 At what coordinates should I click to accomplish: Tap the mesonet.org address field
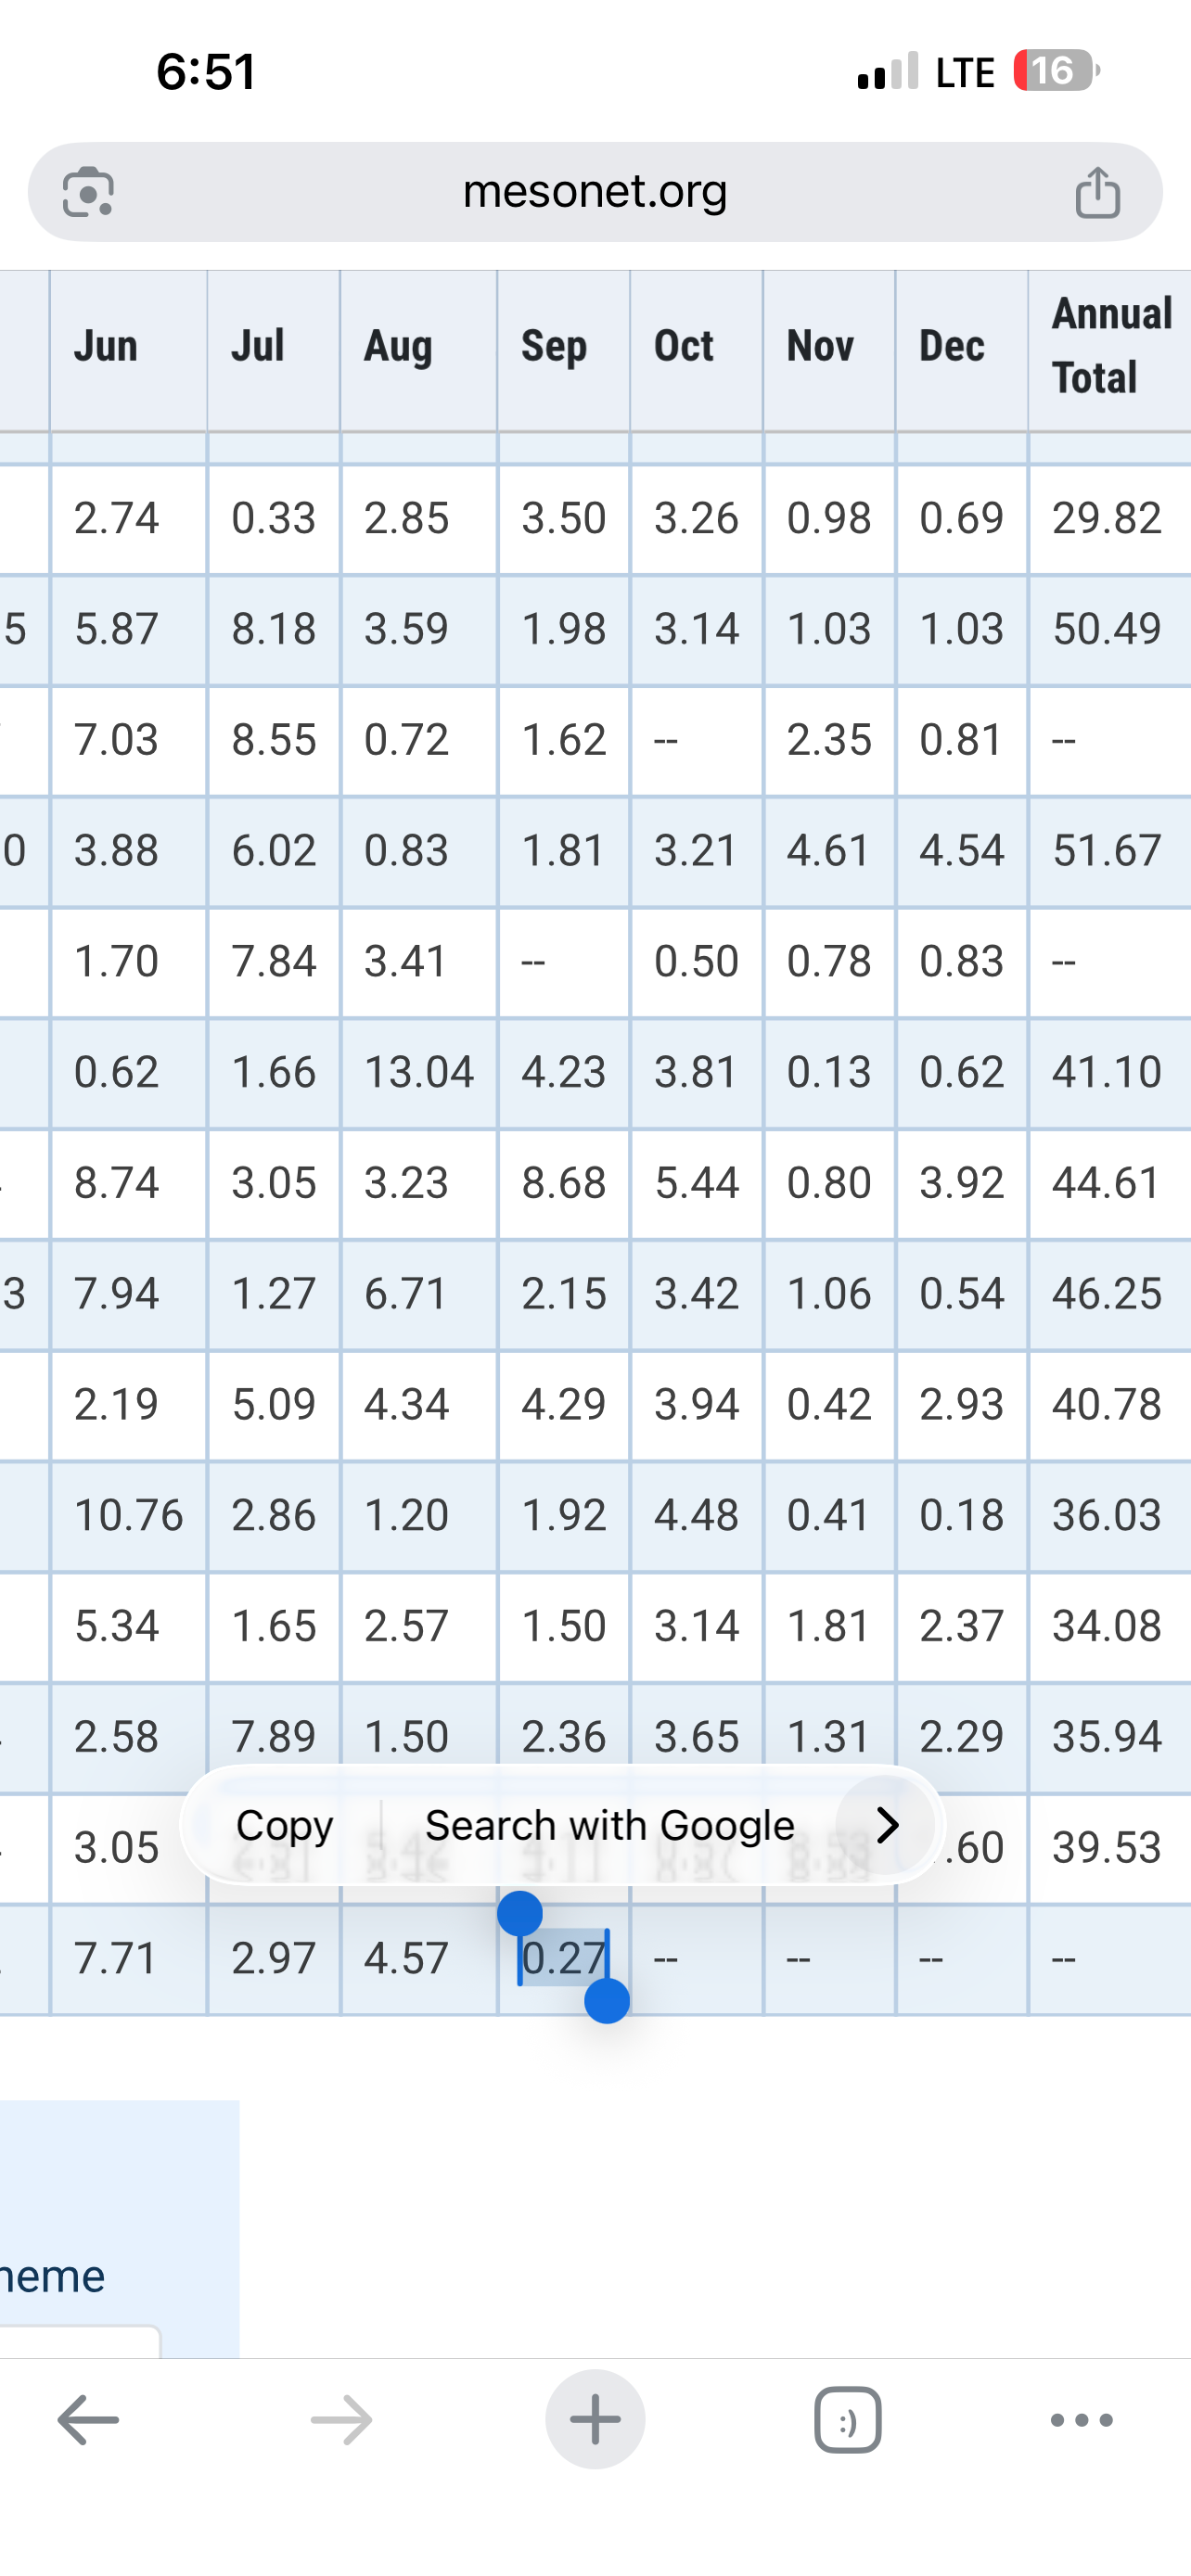click(x=595, y=191)
